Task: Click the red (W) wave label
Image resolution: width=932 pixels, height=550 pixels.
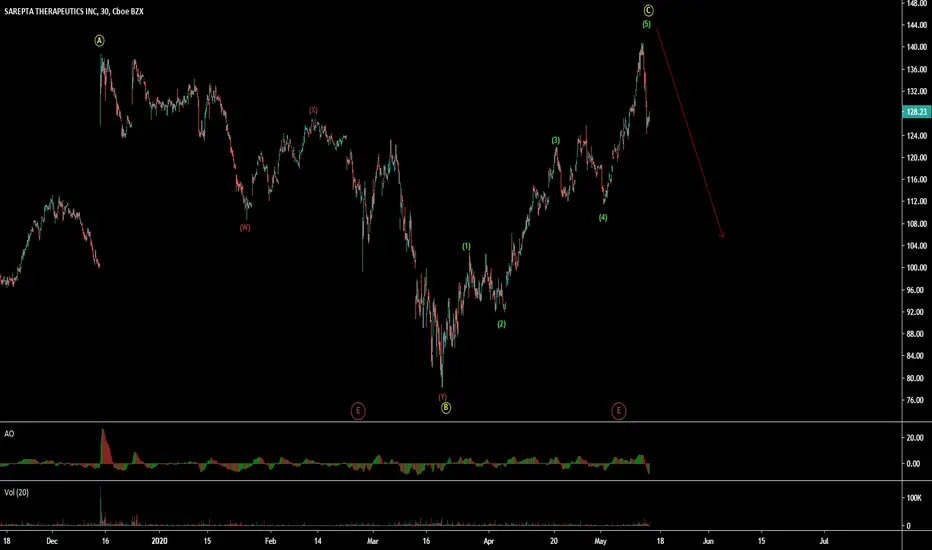Action: click(x=245, y=228)
